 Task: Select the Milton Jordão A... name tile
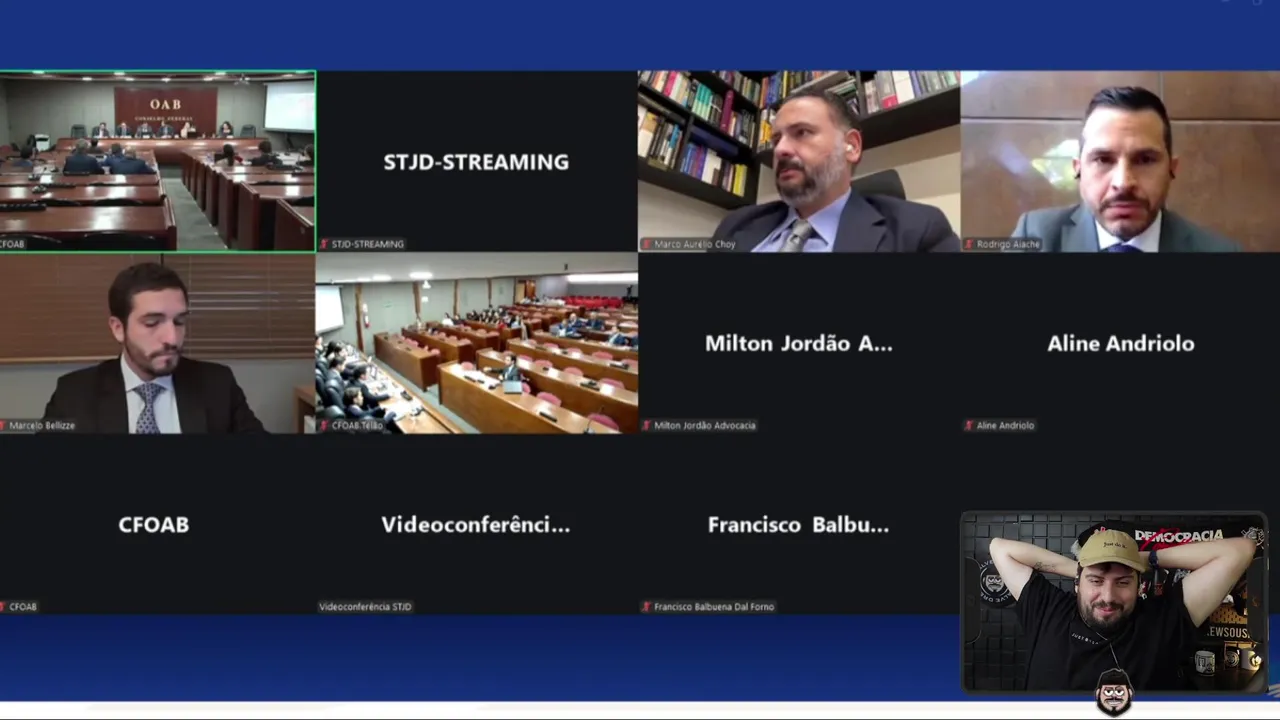pyautogui.click(x=799, y=343)
